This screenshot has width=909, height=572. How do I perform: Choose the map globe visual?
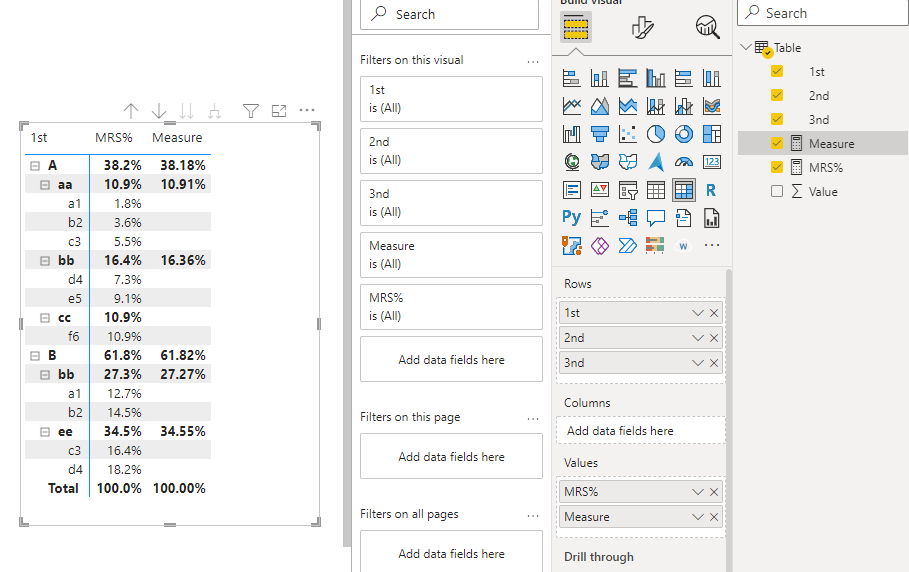(572, 162)
